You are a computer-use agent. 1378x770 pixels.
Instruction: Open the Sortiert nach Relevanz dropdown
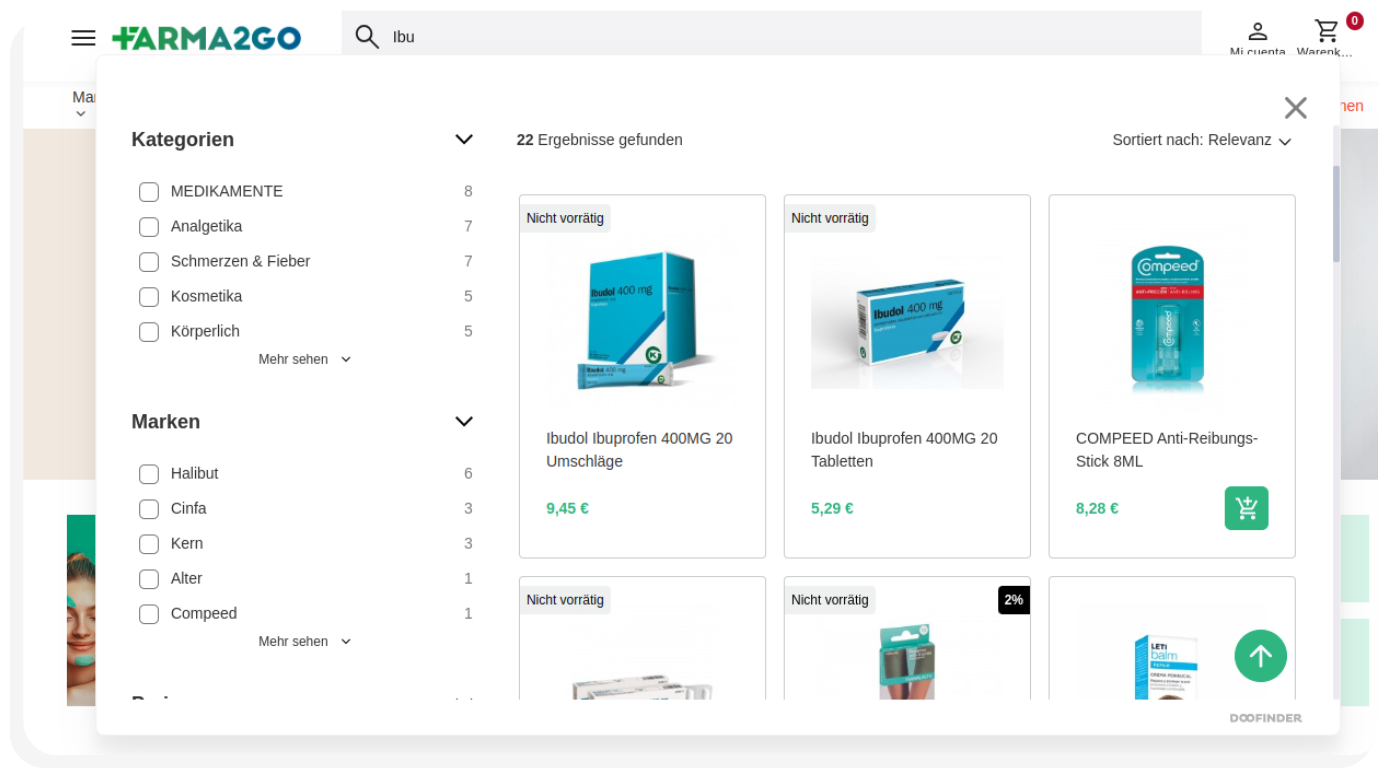pos(1201,140)
